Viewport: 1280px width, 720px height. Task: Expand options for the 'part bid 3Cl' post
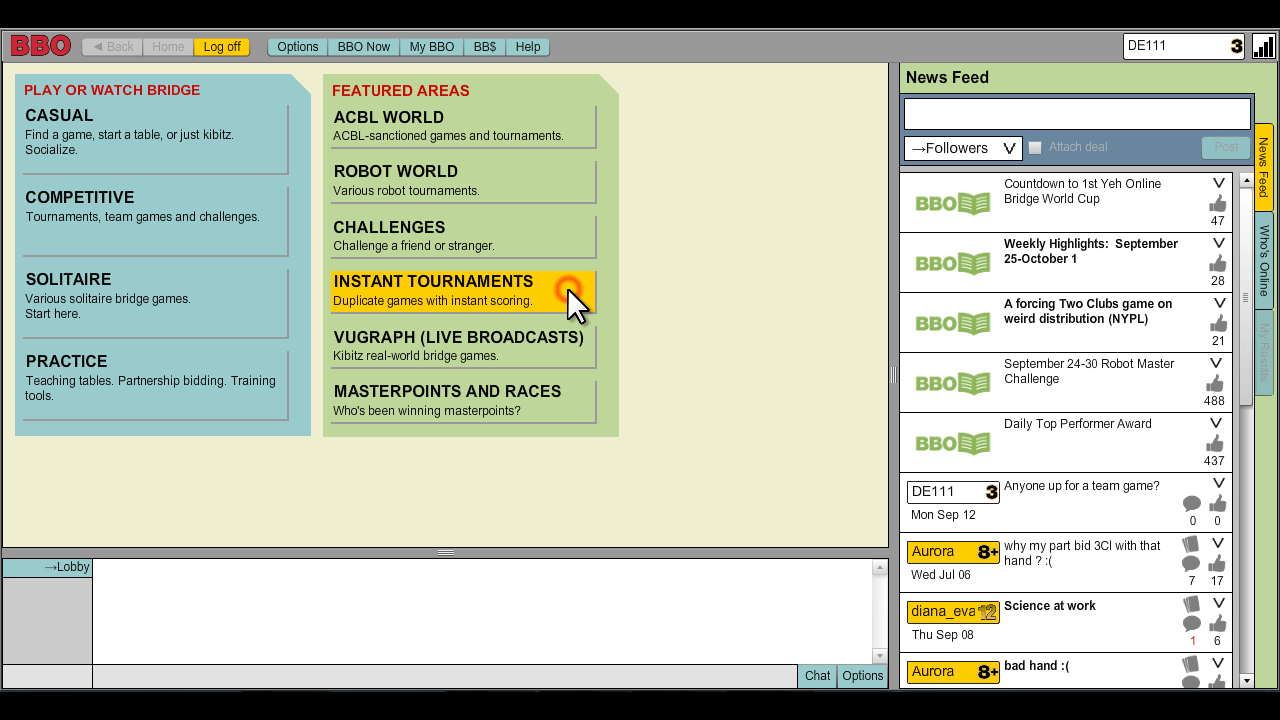coord(1219,543)
